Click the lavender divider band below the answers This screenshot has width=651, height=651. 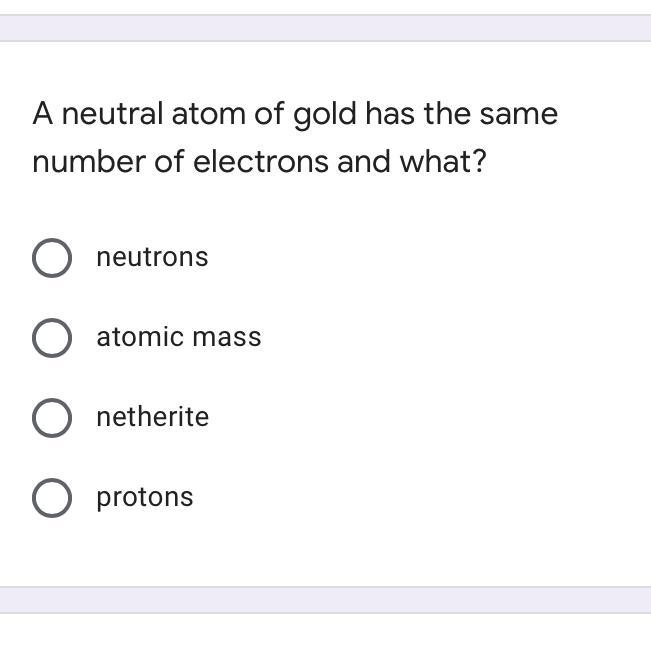coord(326,600)
